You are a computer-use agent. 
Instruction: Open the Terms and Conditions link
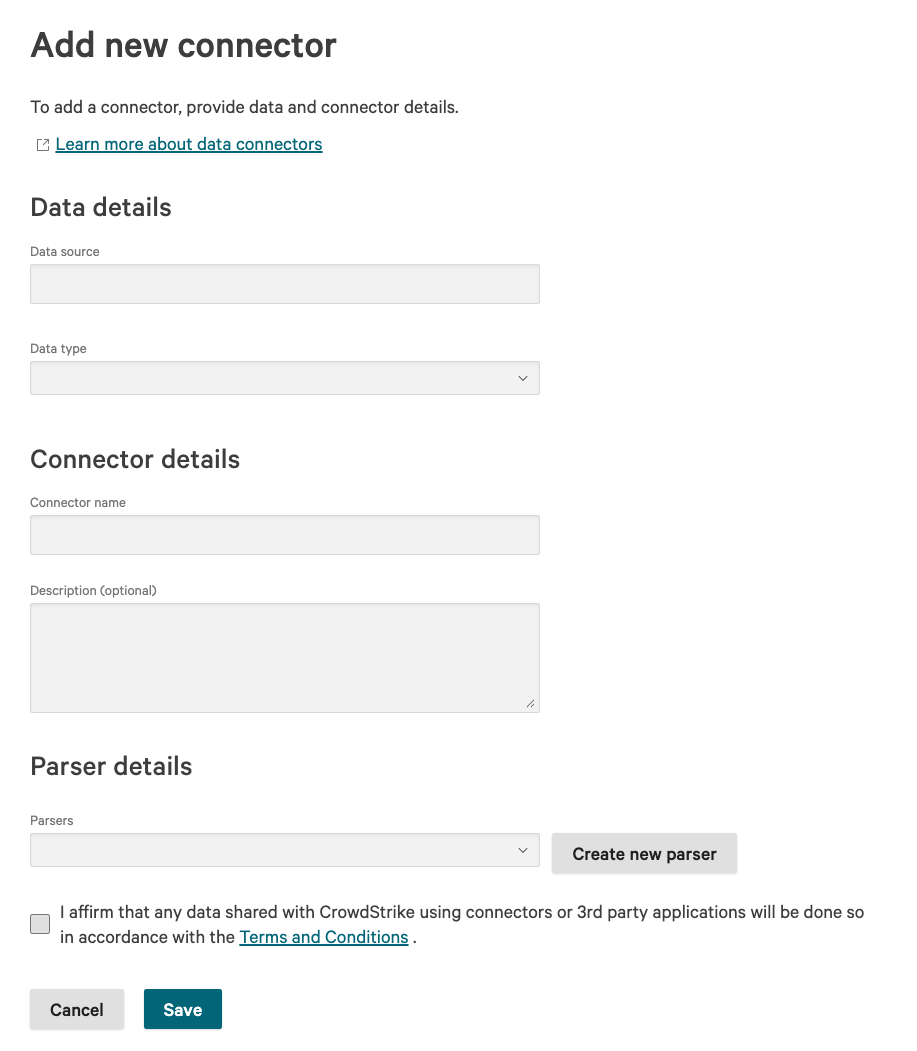[x=324, y=937]
